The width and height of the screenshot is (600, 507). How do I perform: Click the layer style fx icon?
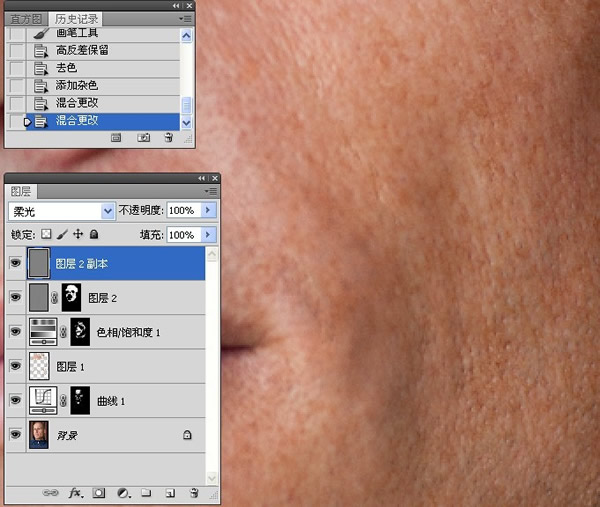click(x=75, y=493)
